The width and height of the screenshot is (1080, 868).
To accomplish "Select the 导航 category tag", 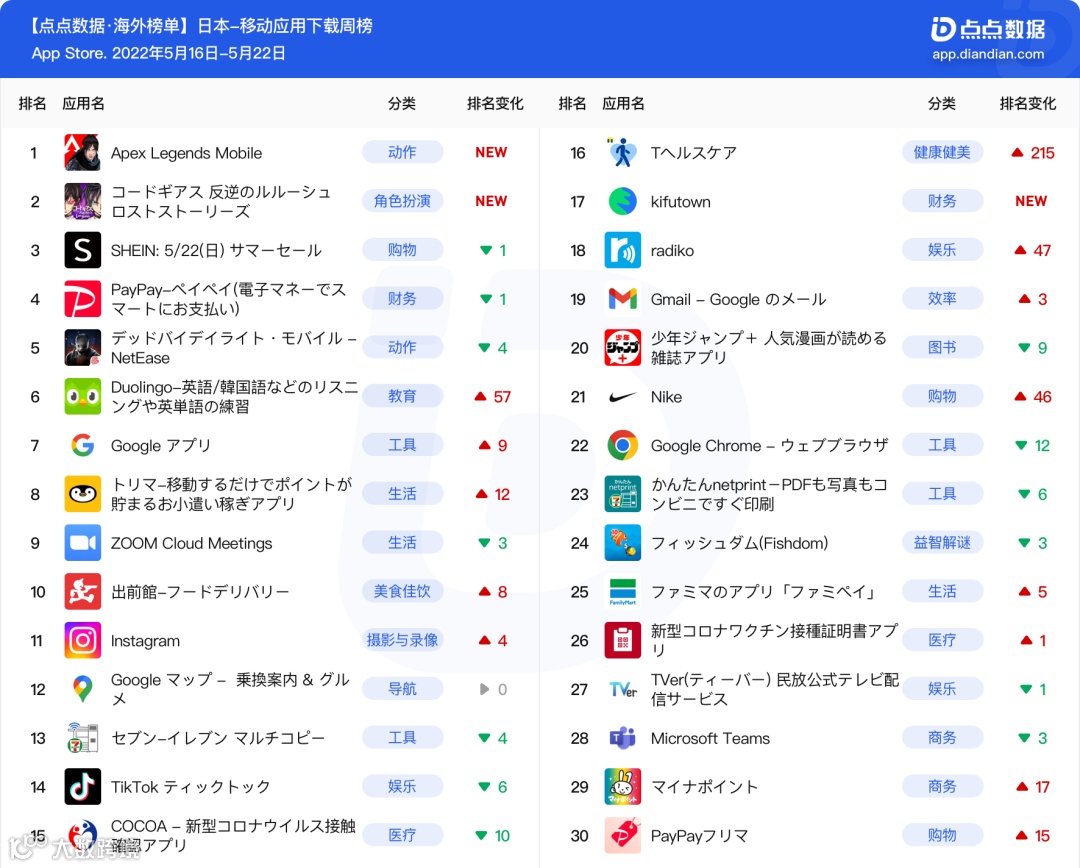I will tap(402, 689).
